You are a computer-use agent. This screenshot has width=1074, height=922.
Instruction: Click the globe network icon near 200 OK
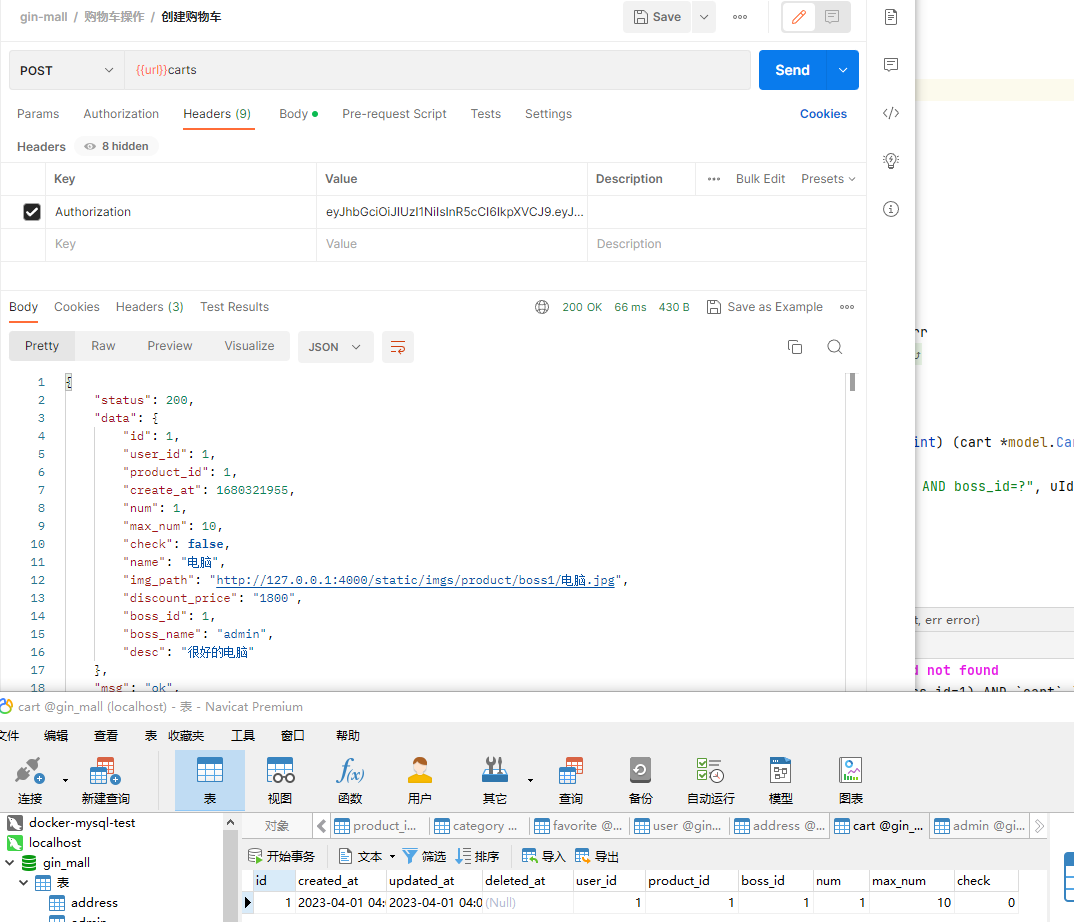542,307
